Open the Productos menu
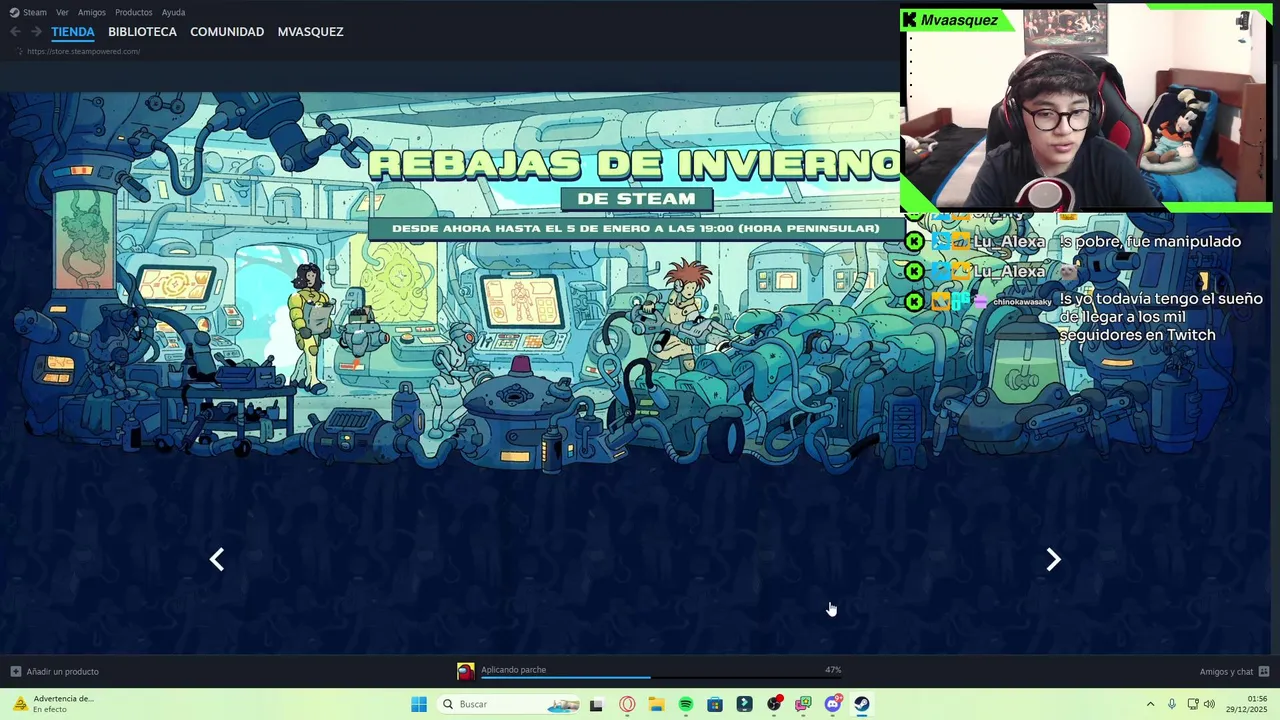This screenshot has height=720, width=1280. tap(134, 12)
